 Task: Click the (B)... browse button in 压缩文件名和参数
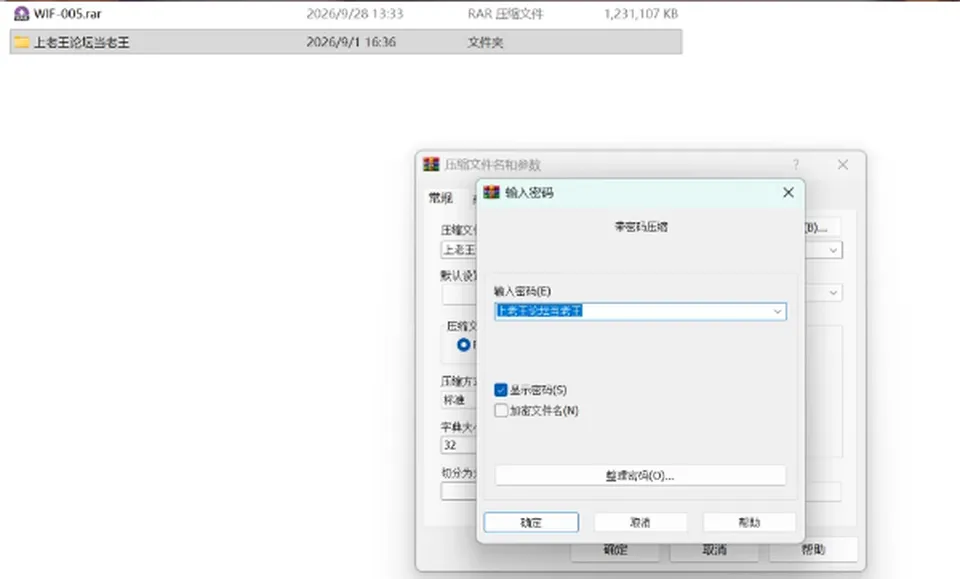[x=822, y=228]
